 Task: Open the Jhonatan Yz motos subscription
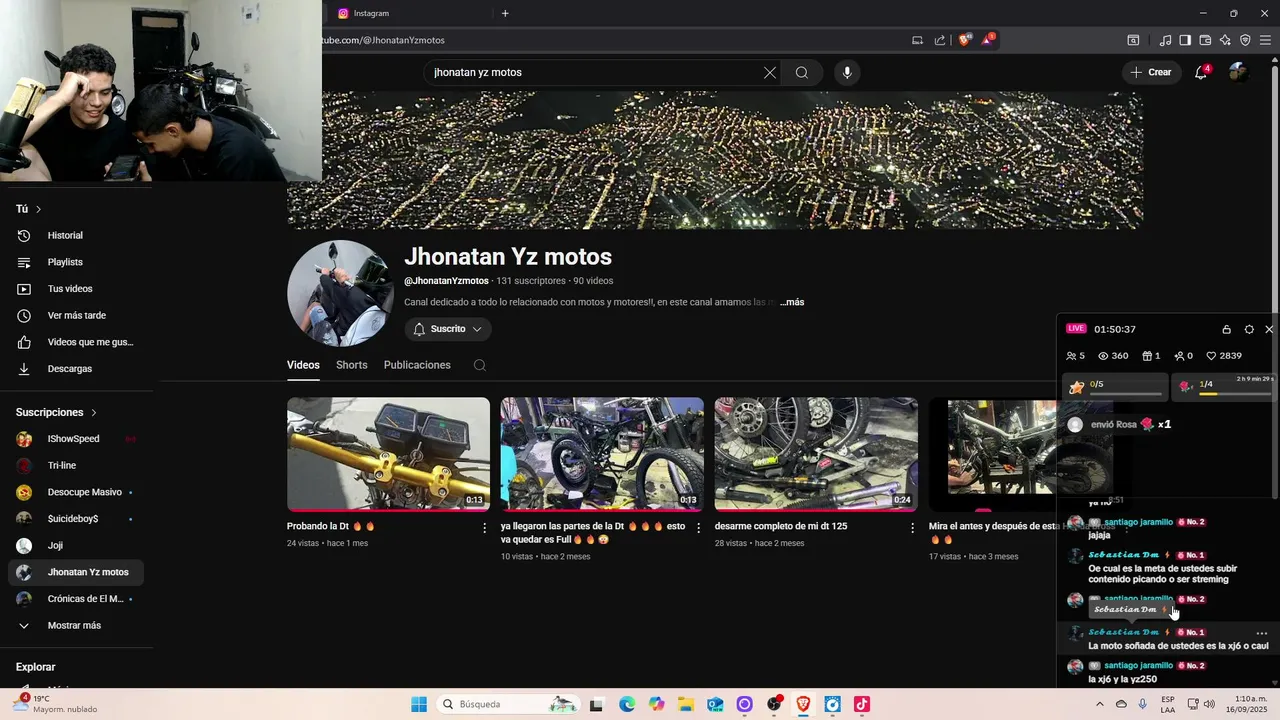click(76, 572)
